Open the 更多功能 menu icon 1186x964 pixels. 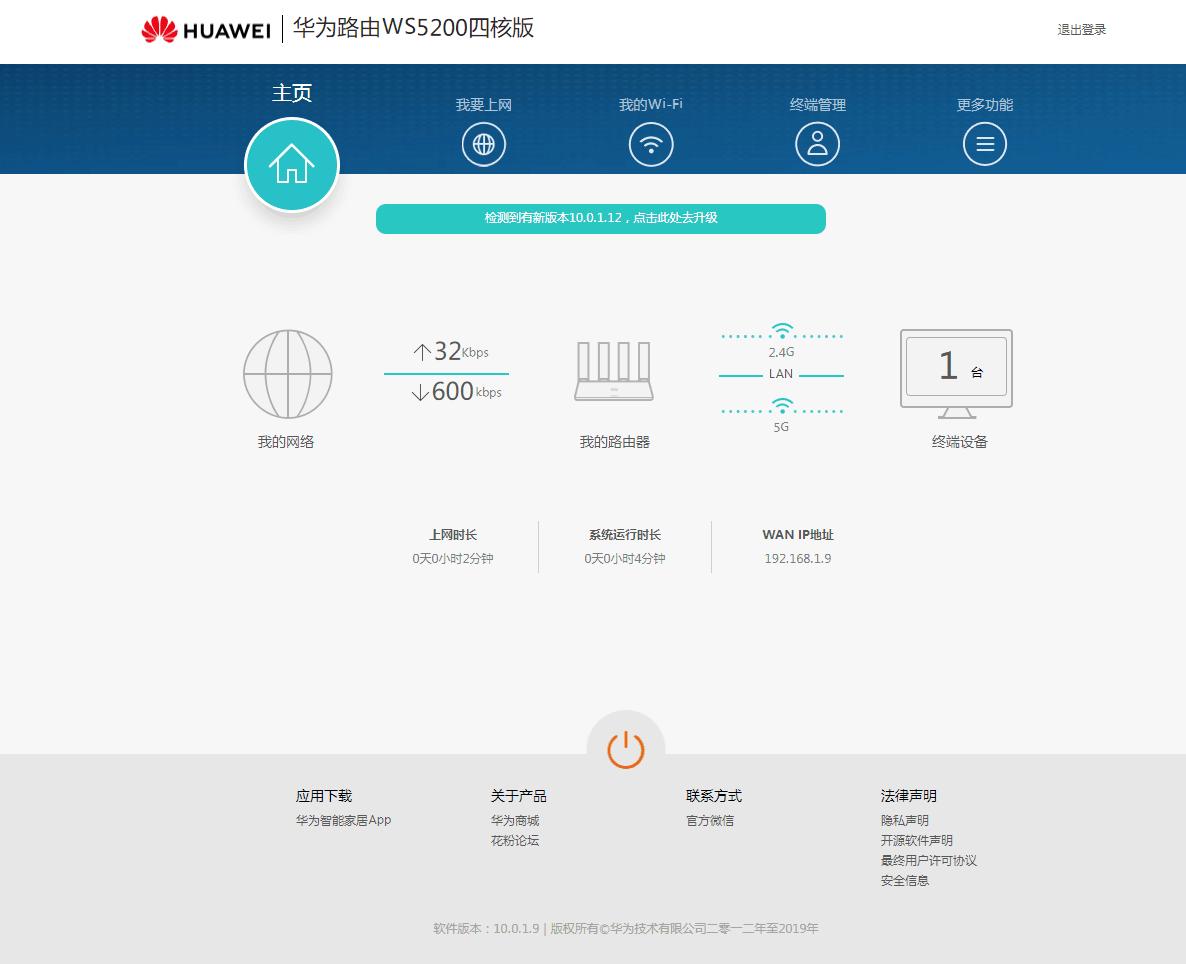[984, 143]
